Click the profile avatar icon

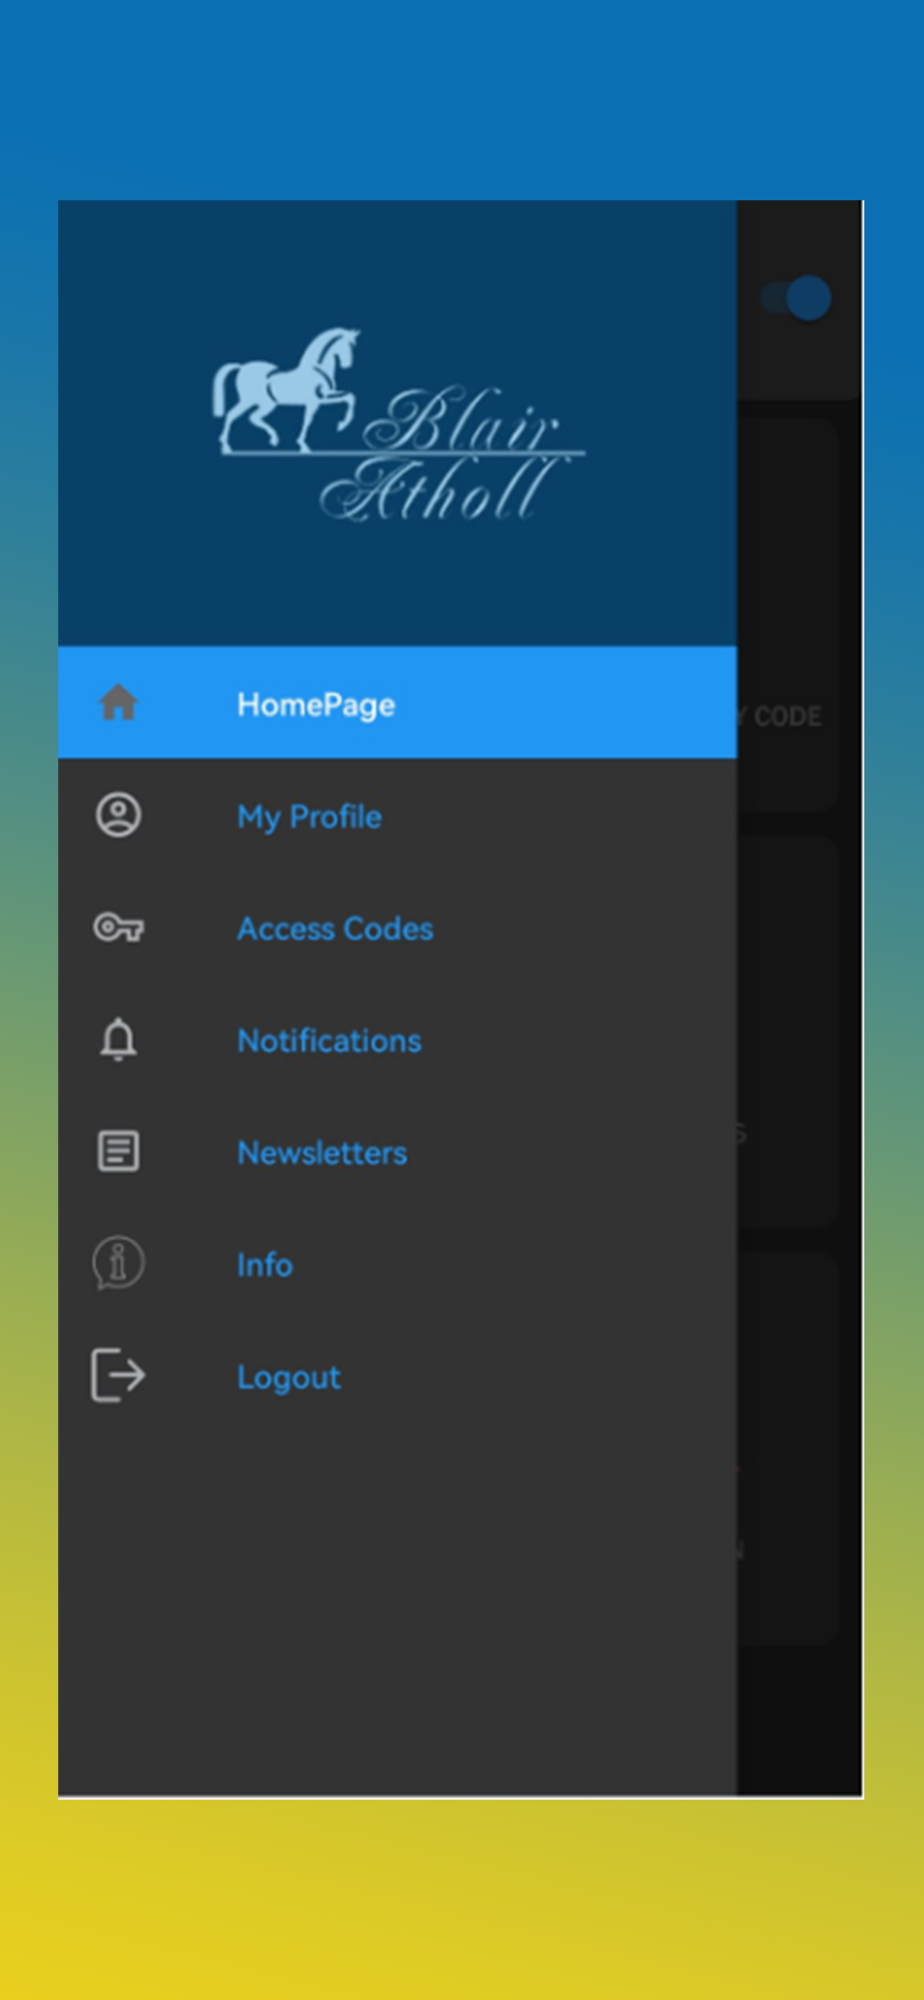[118, 815]
